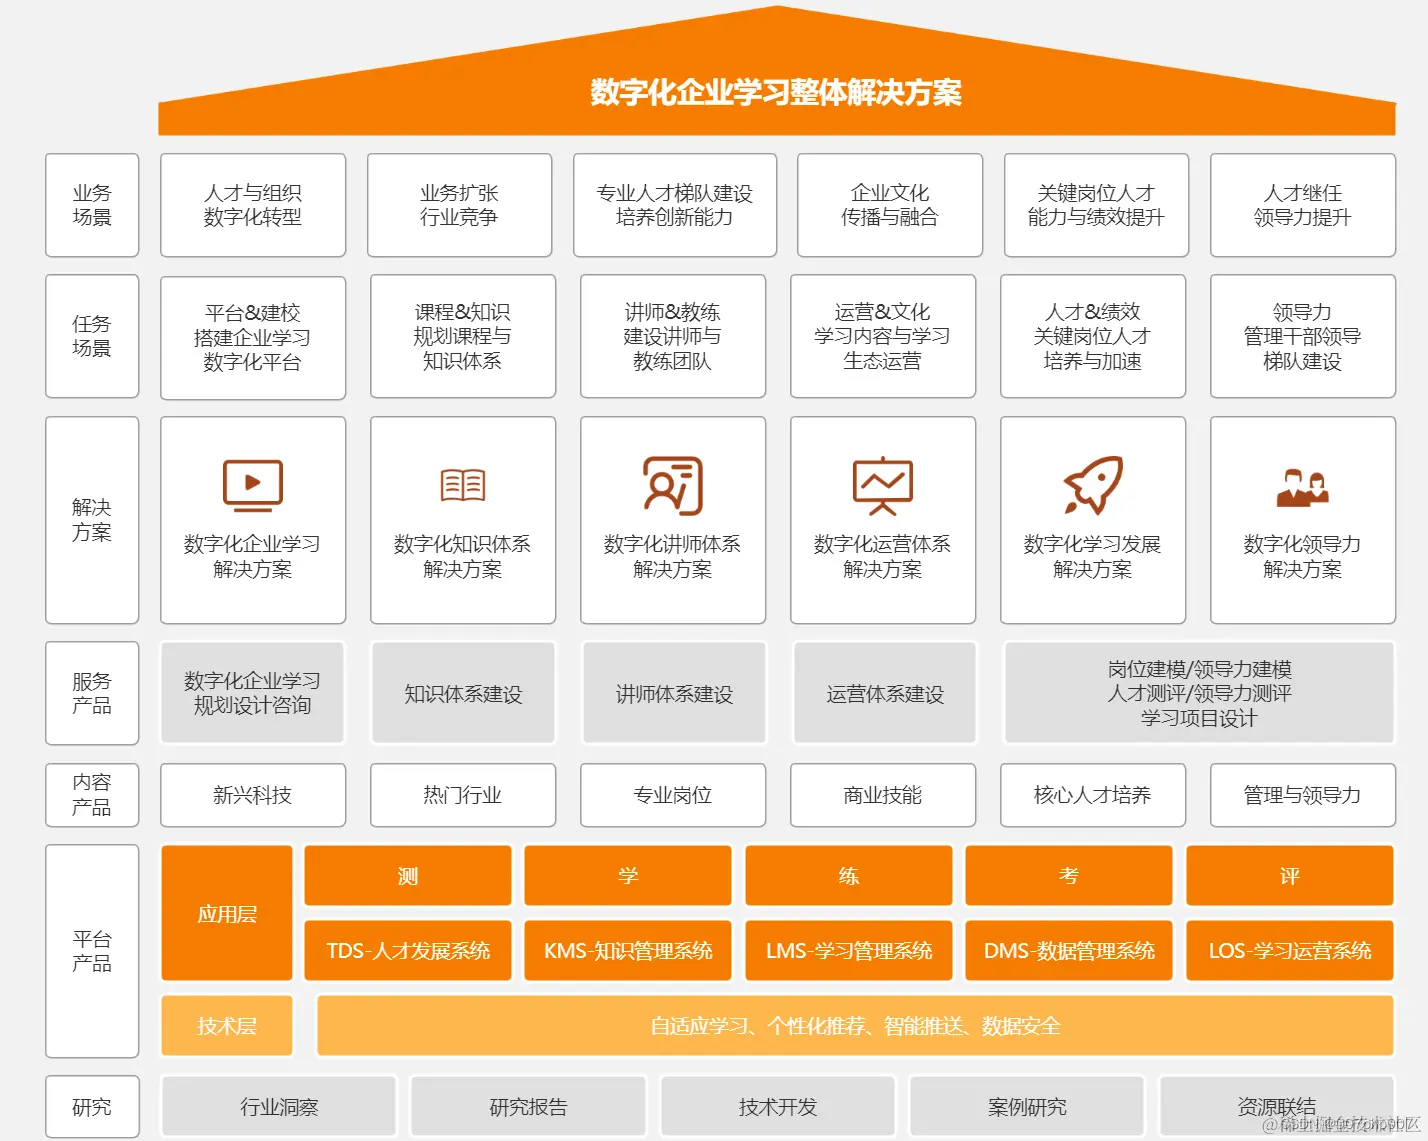Viewport: 1428px width, 1141px height.
Task: Click the 运营体系建设 service box
Action: point(885,693)
